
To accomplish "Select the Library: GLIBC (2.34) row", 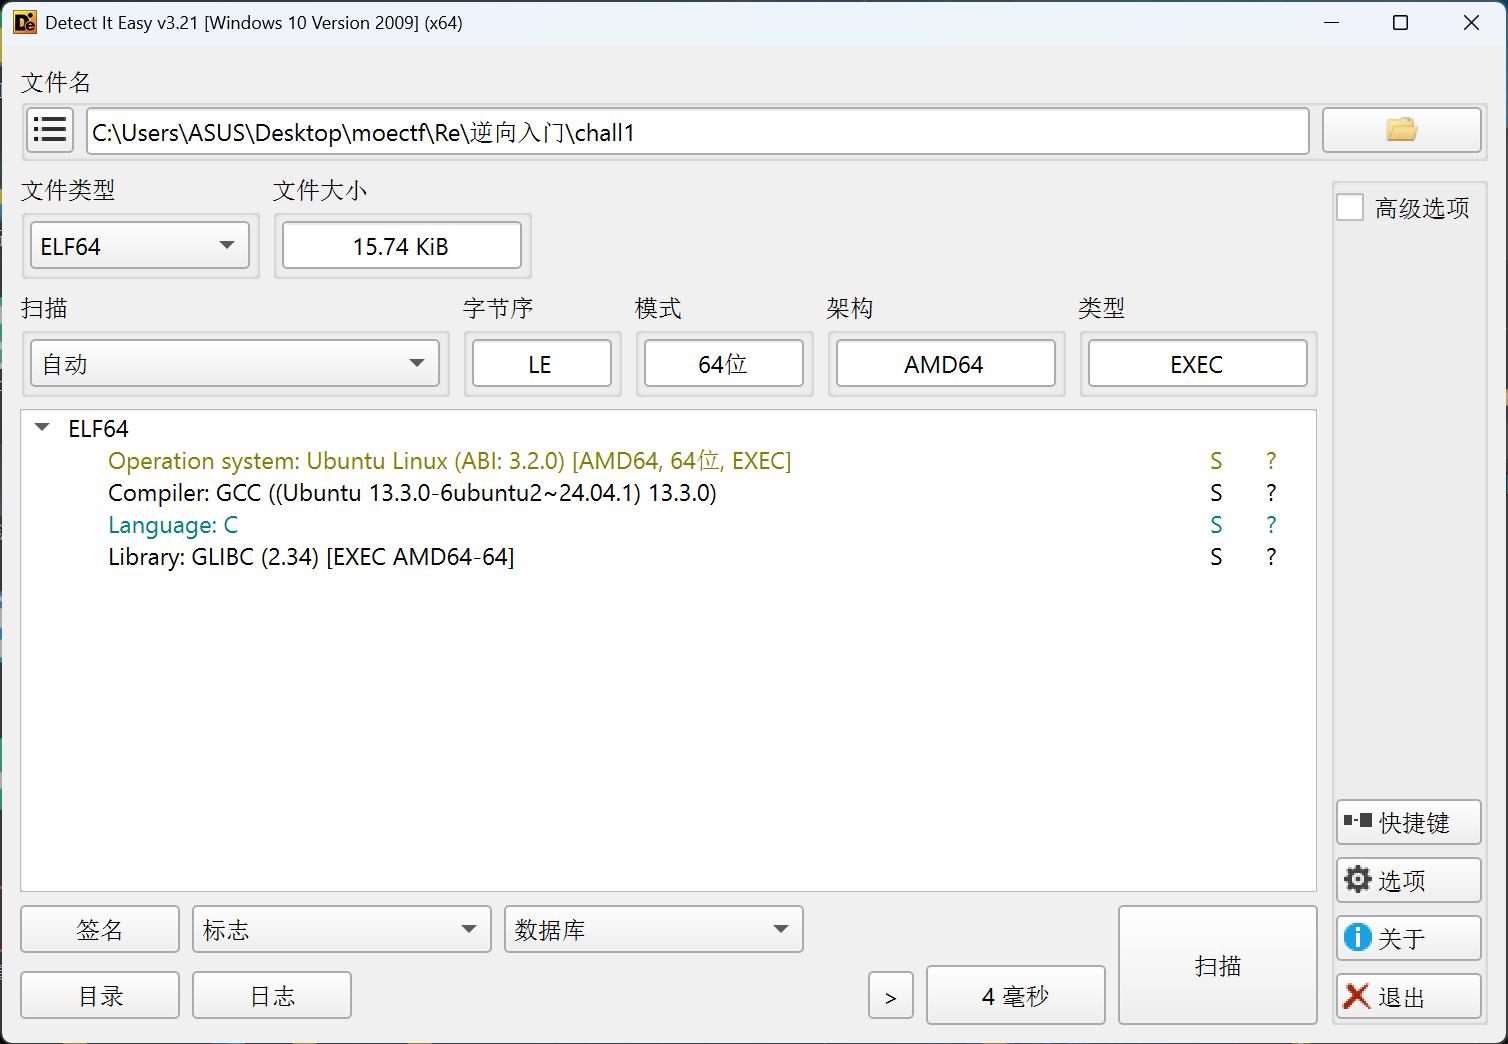I will [668, 557].
